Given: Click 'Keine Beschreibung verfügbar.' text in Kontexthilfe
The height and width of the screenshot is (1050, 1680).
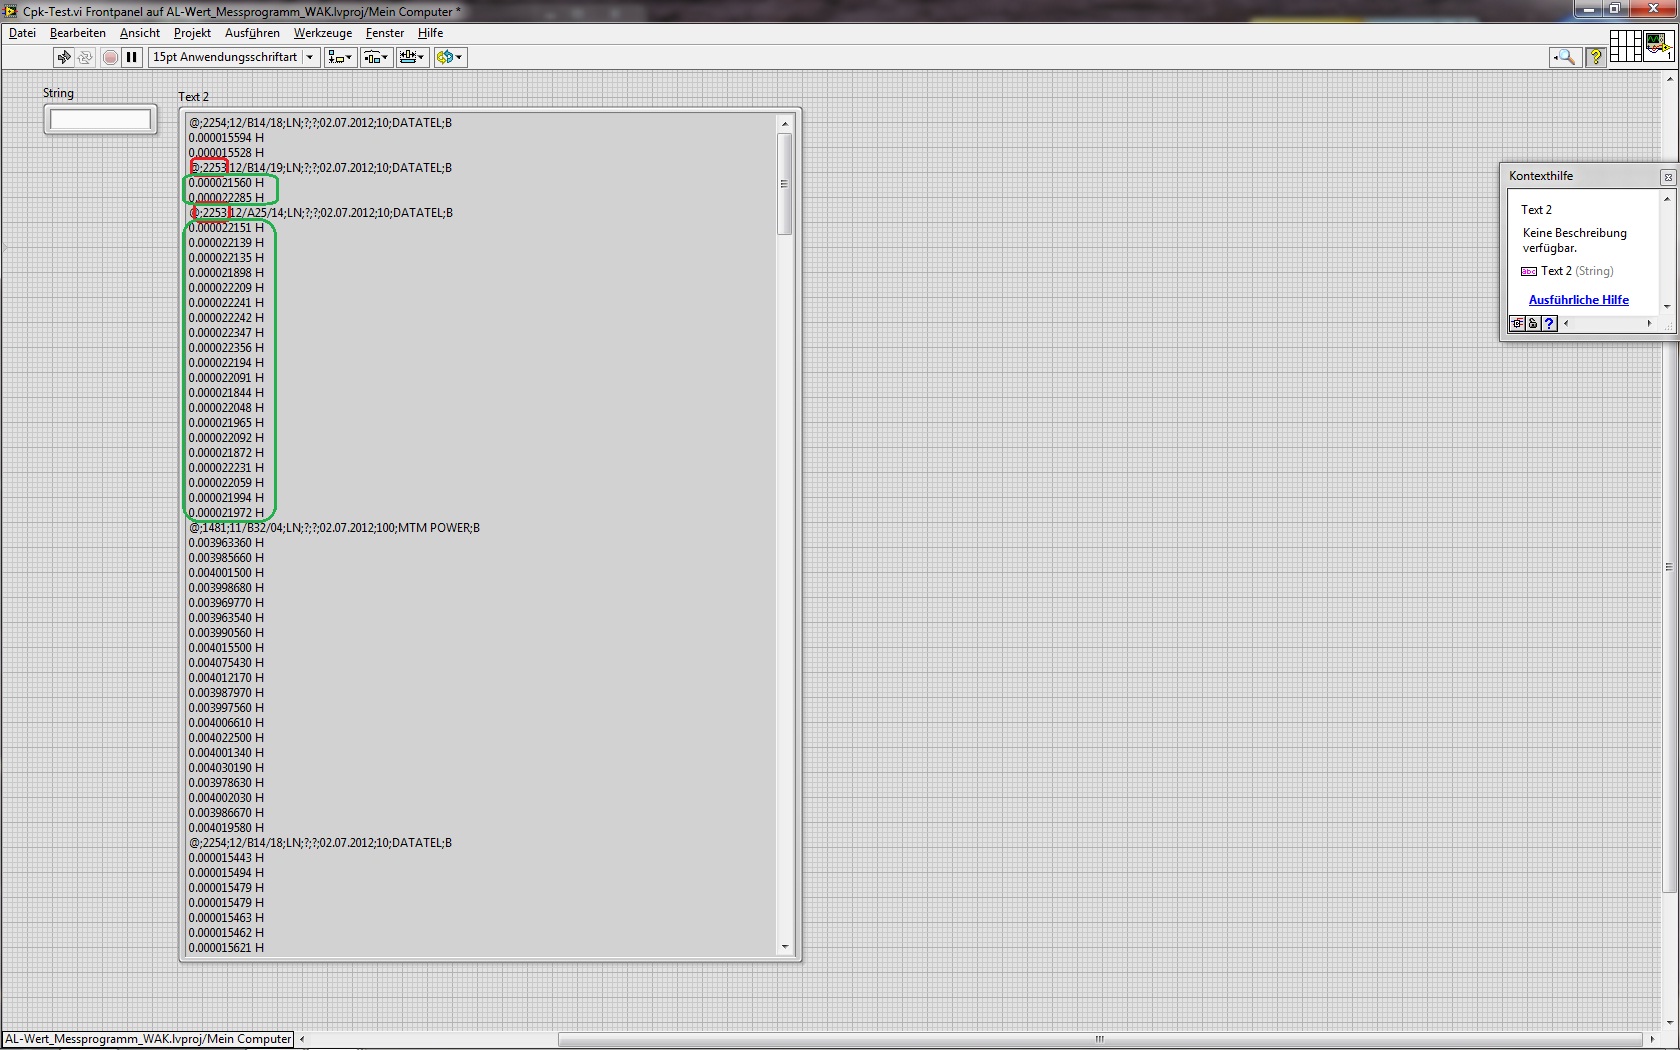Looking at the screenshot, I should pyautogui.click(x=1575, y=240).
